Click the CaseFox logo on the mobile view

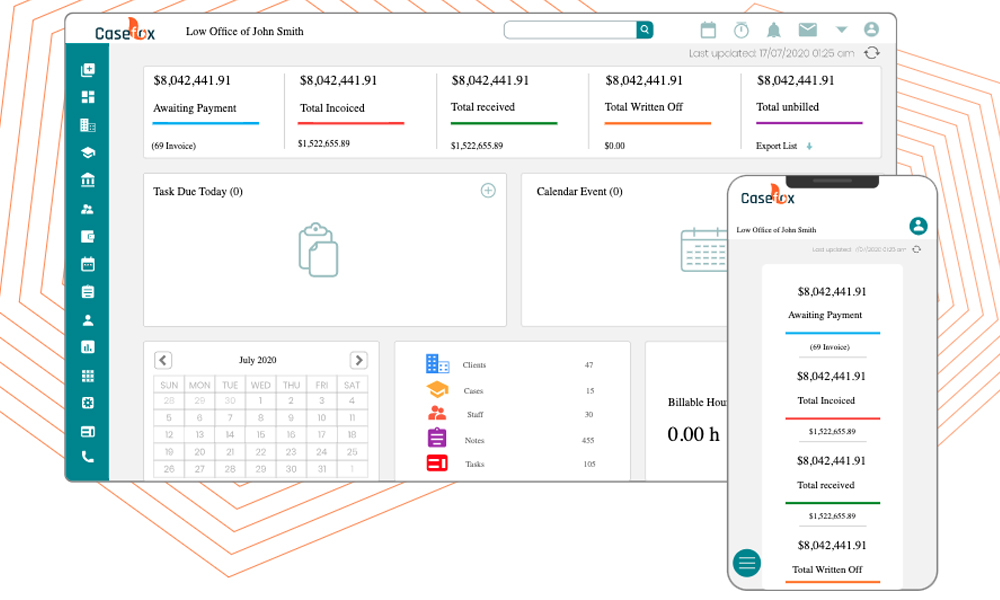[x=768, y=195]
